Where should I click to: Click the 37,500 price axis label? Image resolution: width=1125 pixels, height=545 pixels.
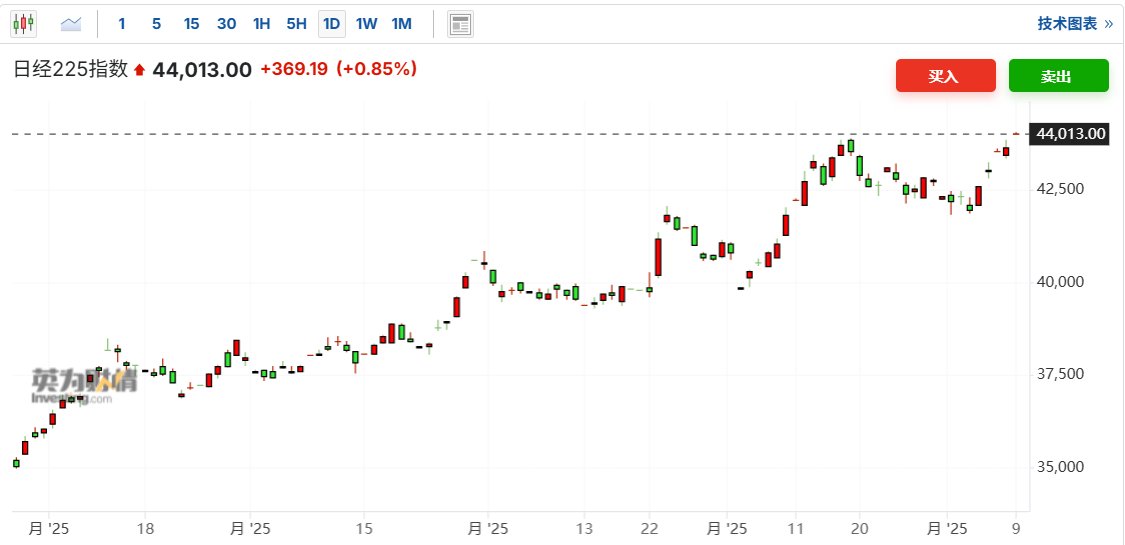click(1062, 374)
